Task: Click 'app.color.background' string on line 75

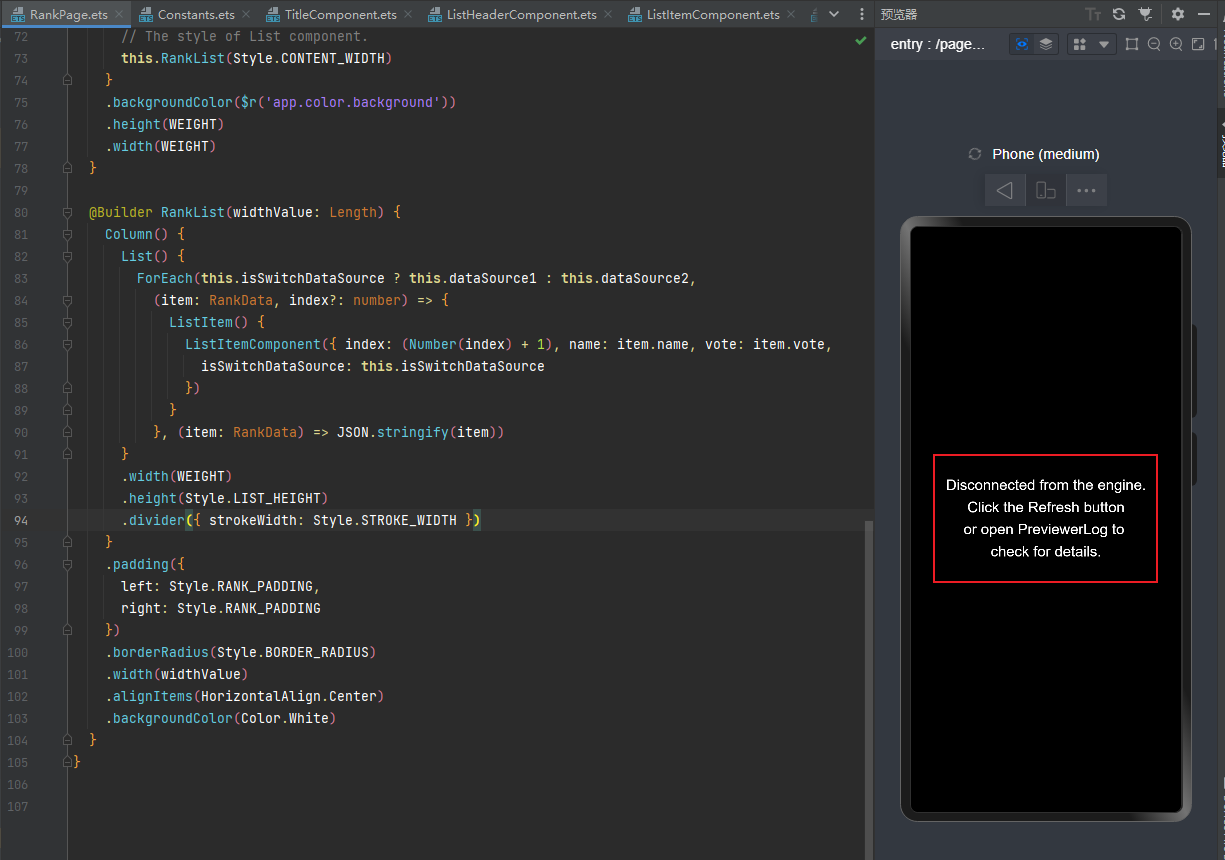Action: click(x=353, y=103)
